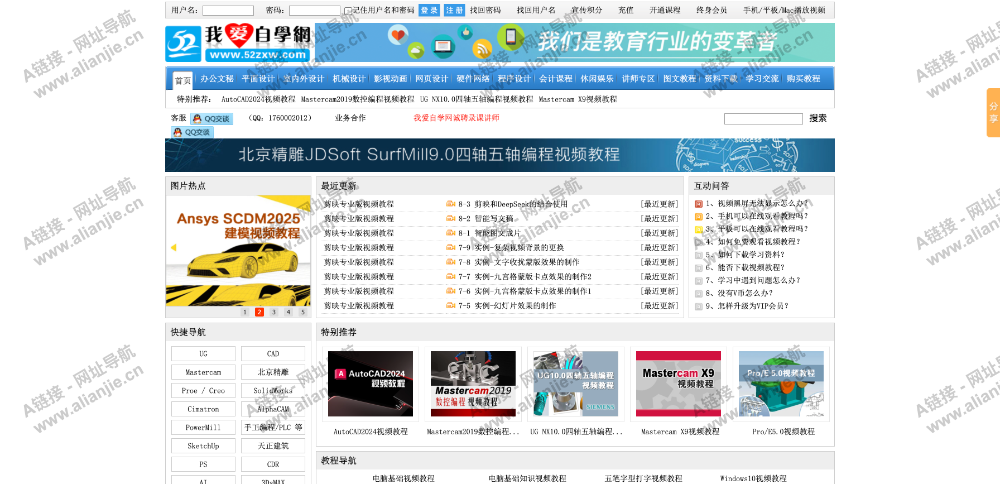The image size is (1000, 484).
Task: Open the 影视动画 navigation item
Action: coord(390,79)
